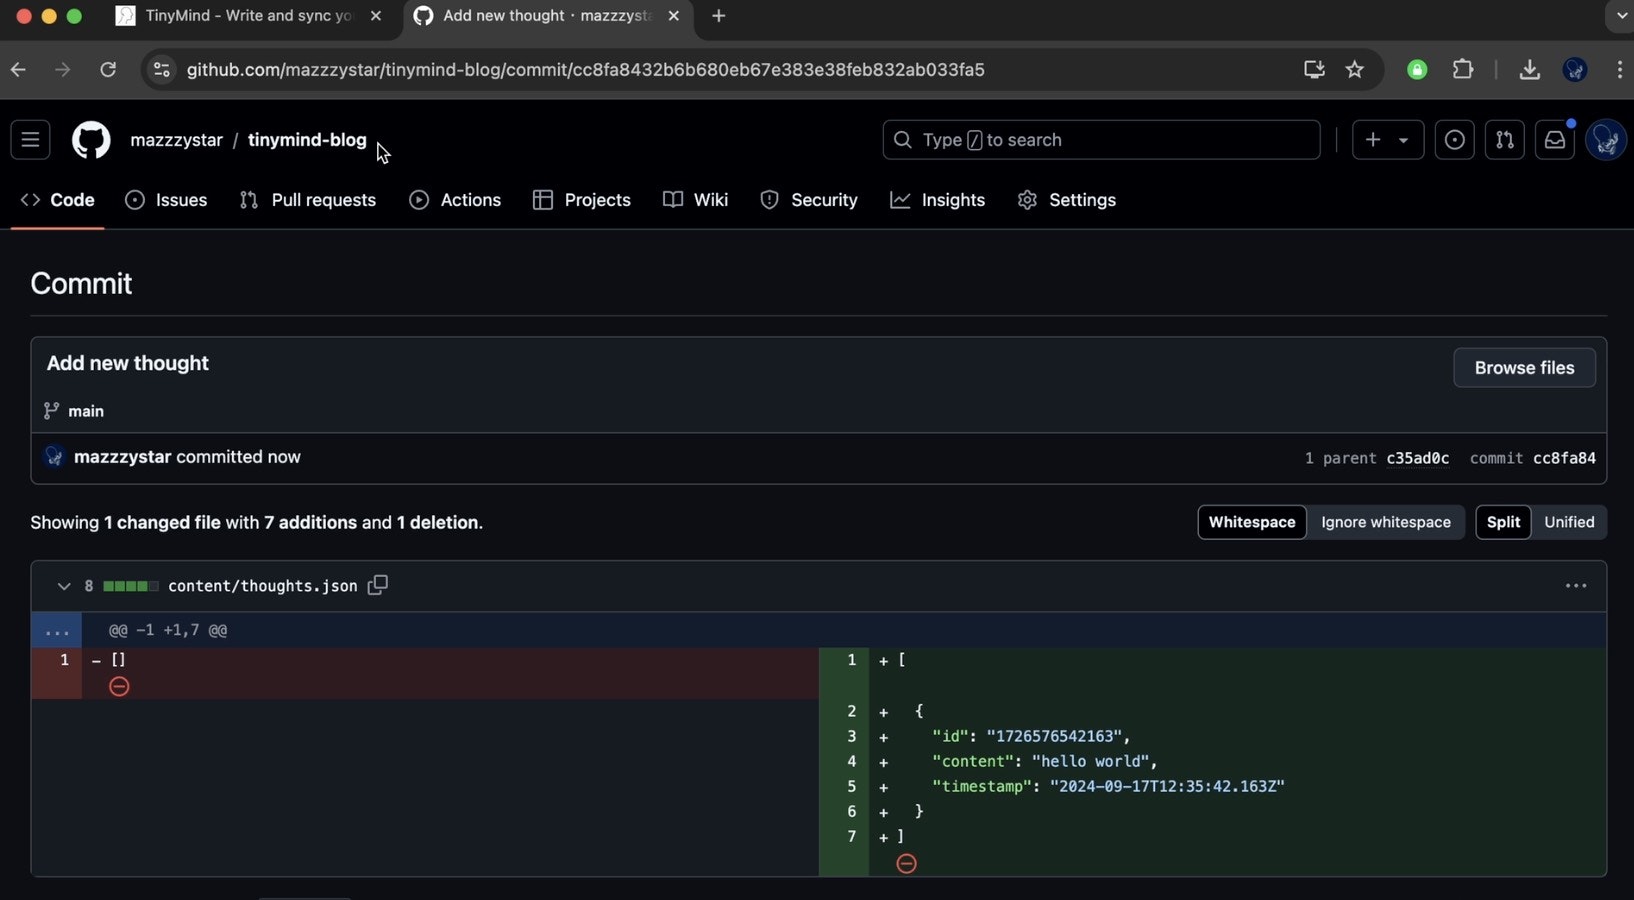Viewport: 1634px width, 900px height.
Task: Close the TinyMind browser tab
Action: coord(376,16)
